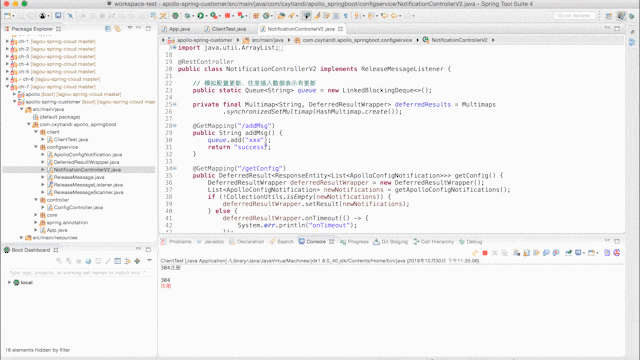Click Collapse All in Package Explorer
The height and width of the screenshot is (360, 640).
tap(108, 29)
